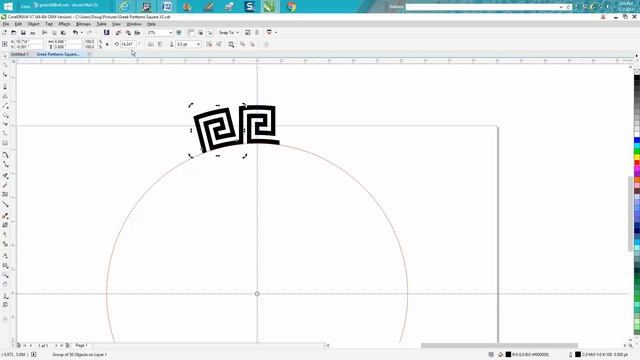This screenshot has width=640, height=360.
Task: Toggle full-screen preview button
Action: (x=179, y=33)
